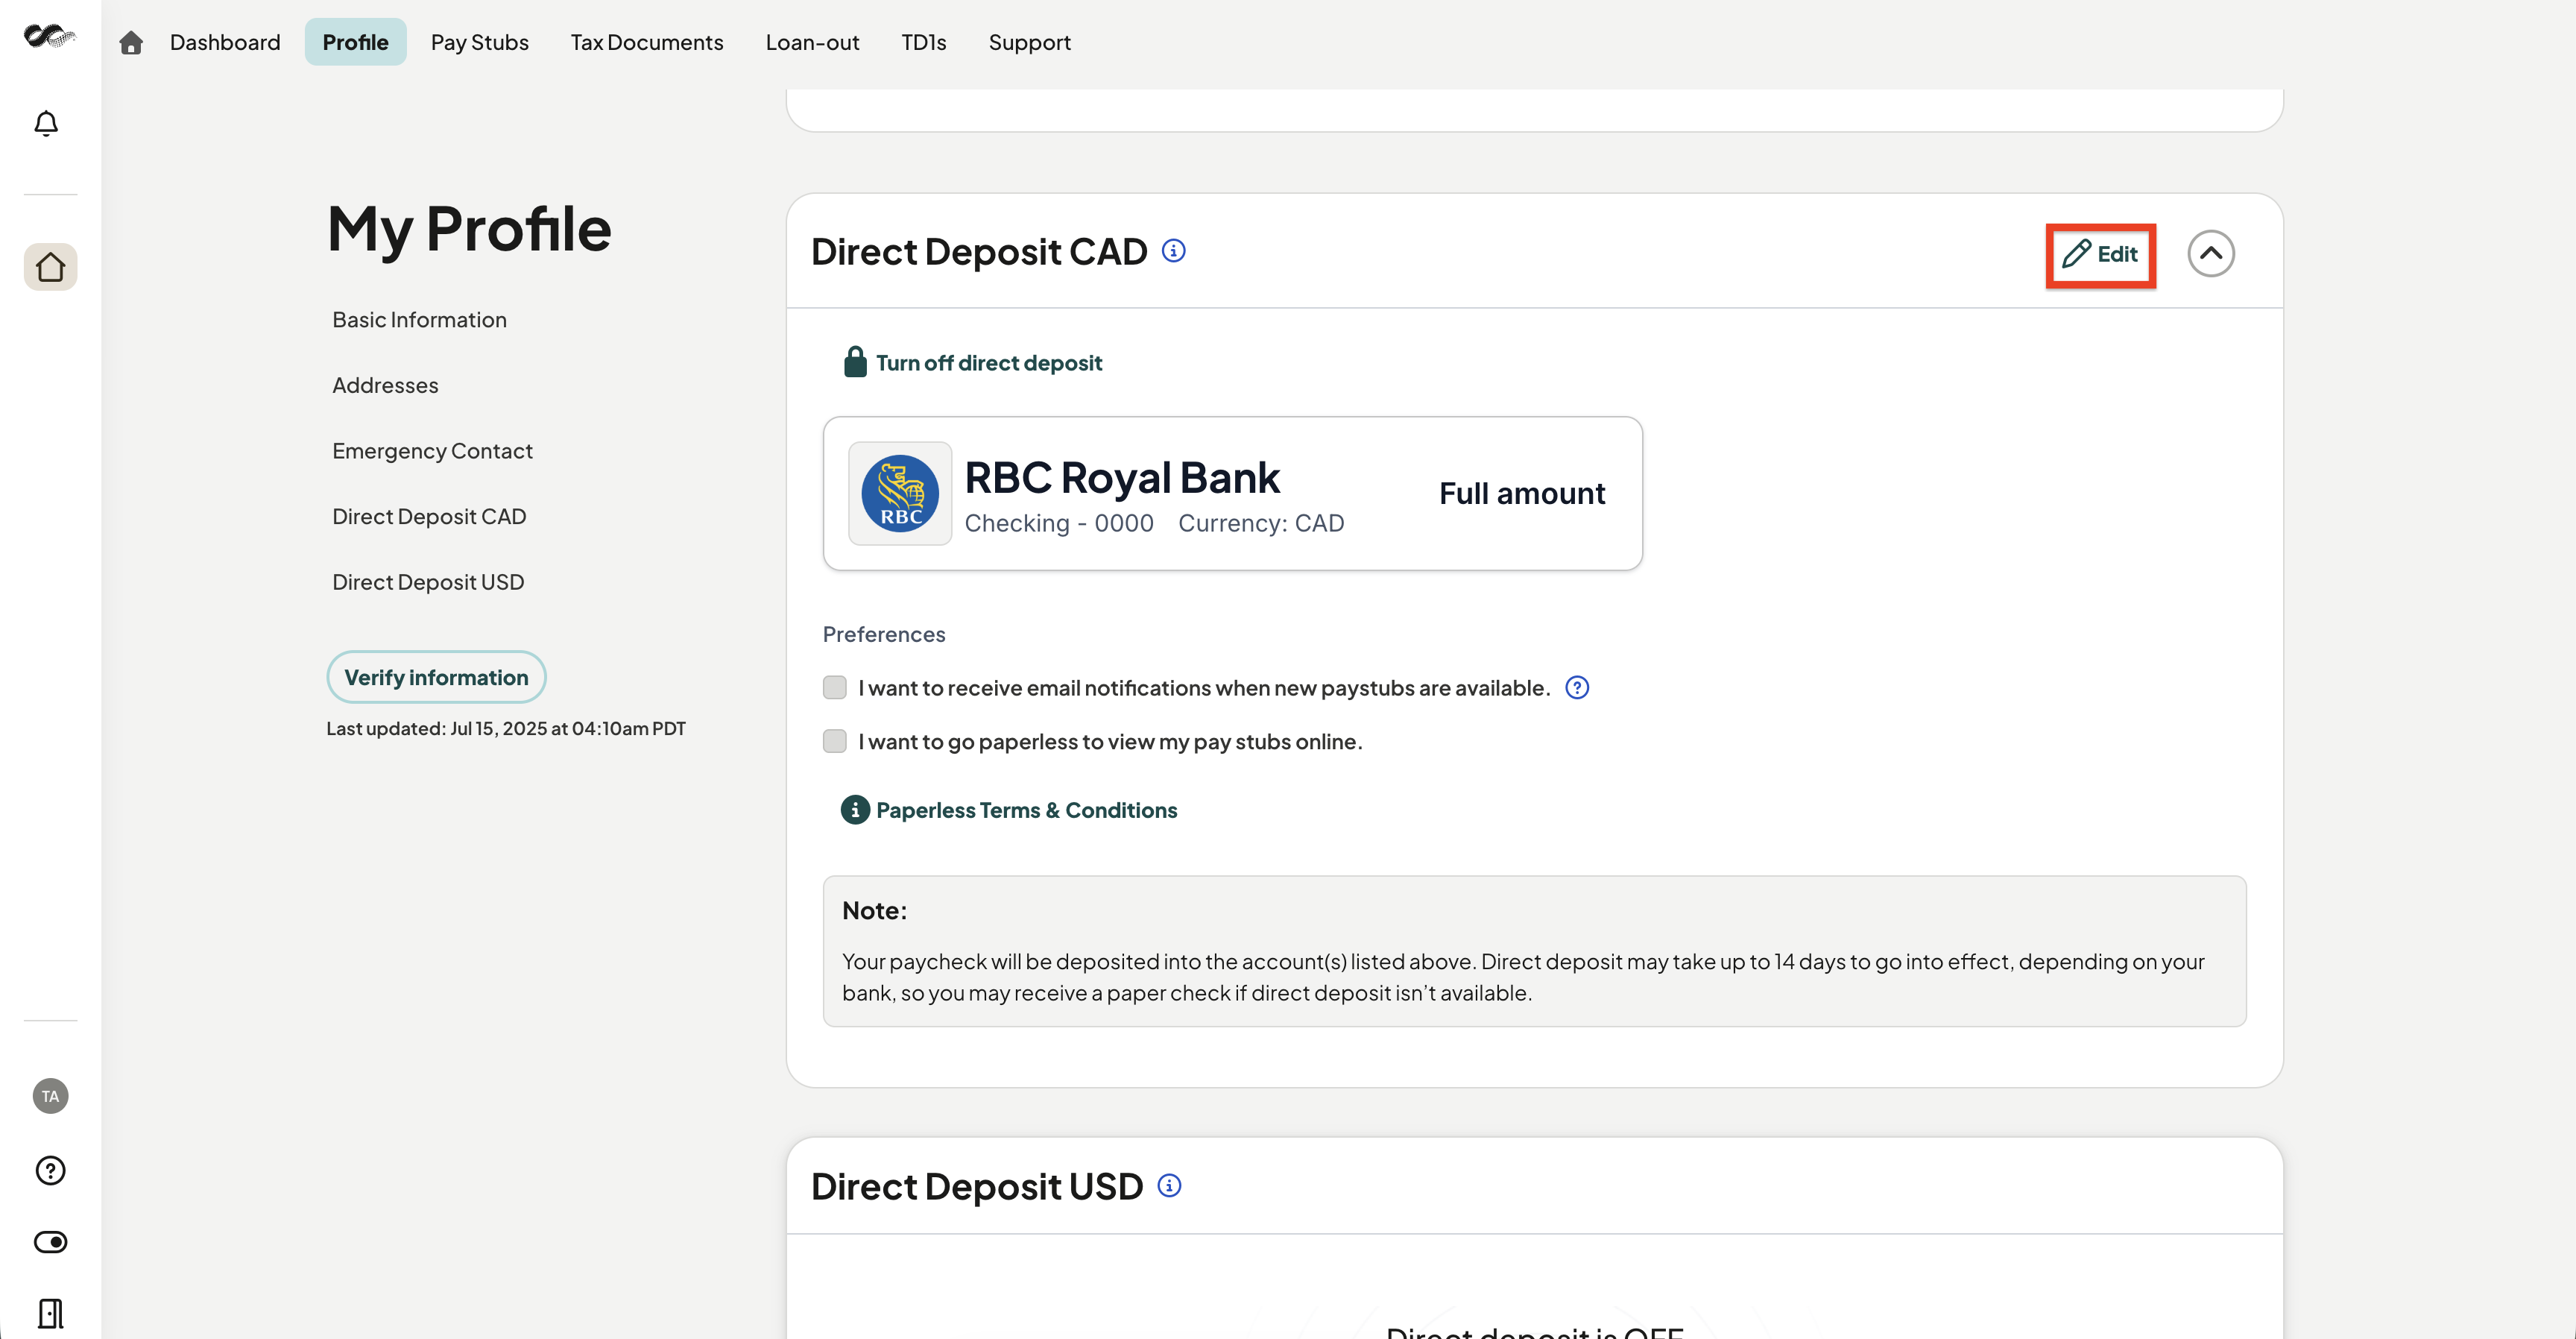2576x1339 pixels.
Task: Open the Dashboard tab
Action: 225,42
